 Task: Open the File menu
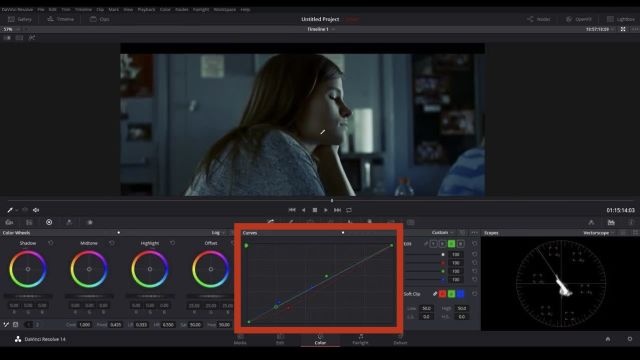(x=41, y=9)
